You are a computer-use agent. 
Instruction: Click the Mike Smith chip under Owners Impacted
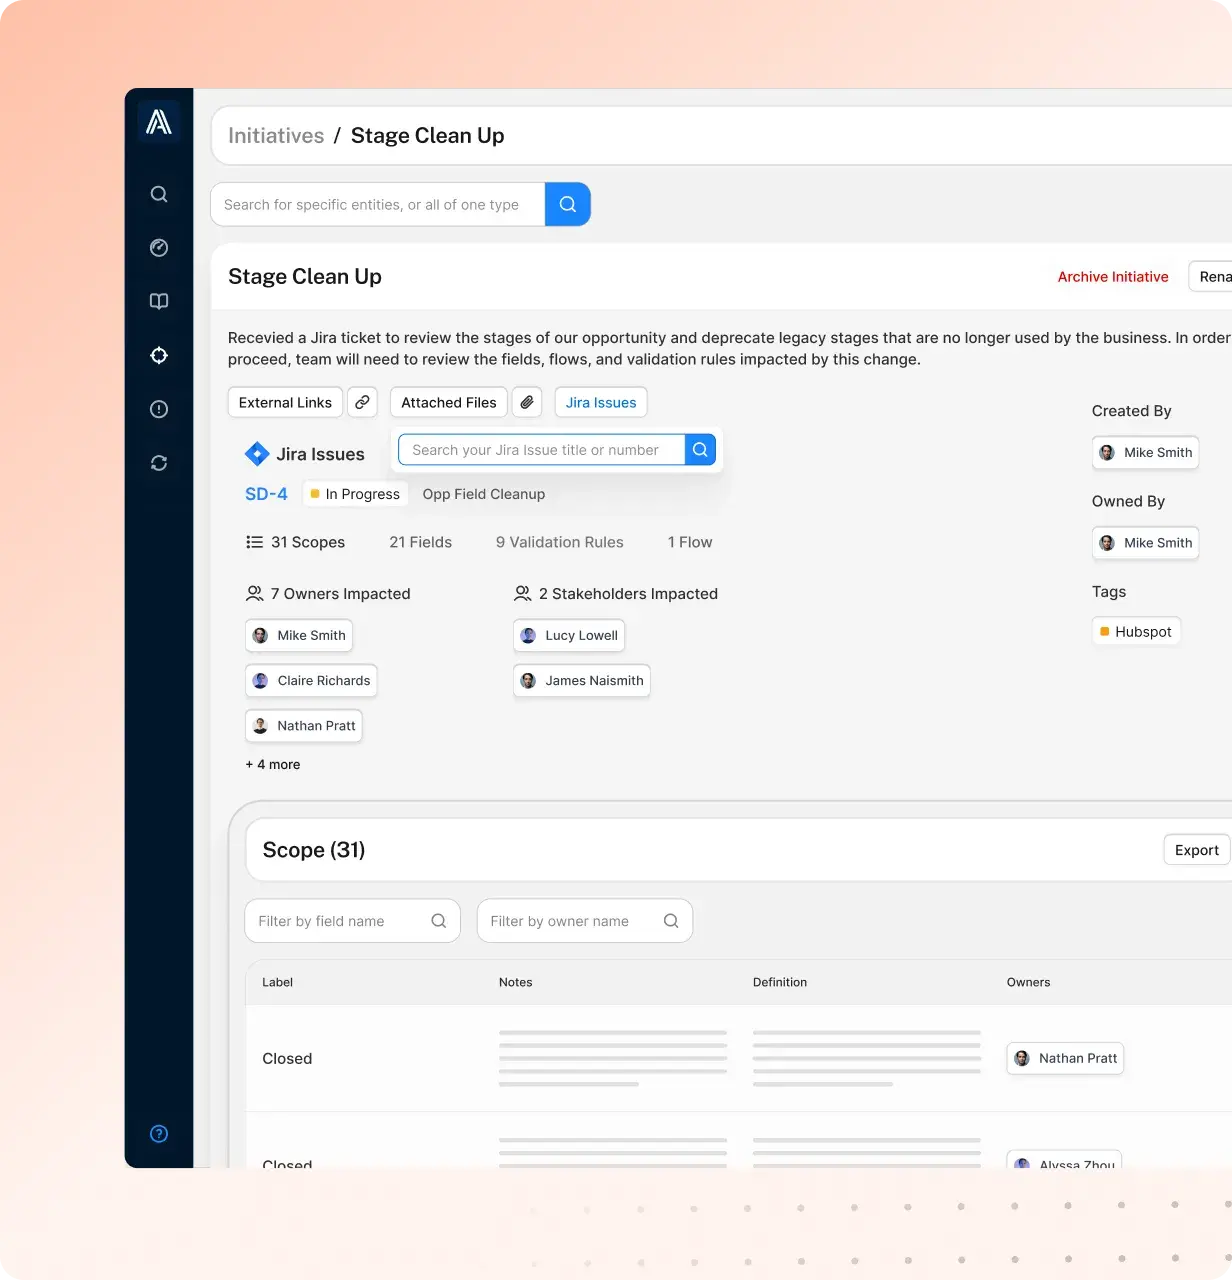[299, 635]
